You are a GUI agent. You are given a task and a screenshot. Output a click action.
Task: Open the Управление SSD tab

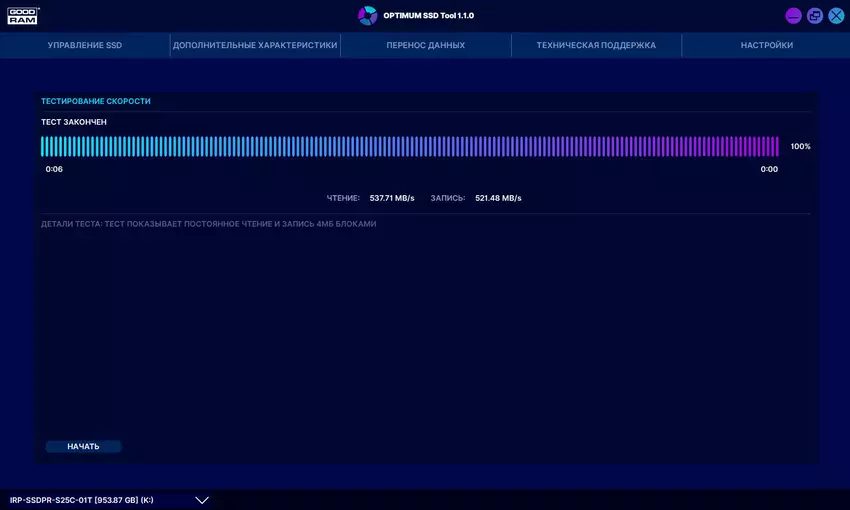(85, 45)
